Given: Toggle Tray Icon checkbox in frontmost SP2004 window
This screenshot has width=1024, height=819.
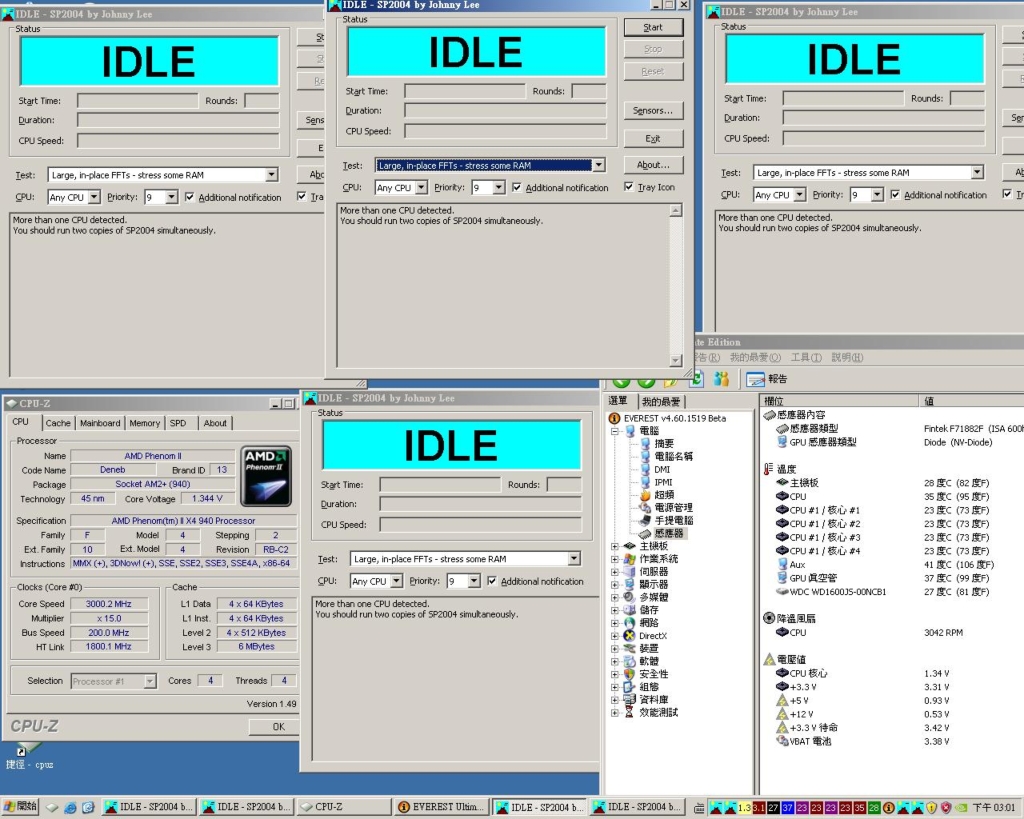Looking at the screenshot, I should [x=628, y=187].
